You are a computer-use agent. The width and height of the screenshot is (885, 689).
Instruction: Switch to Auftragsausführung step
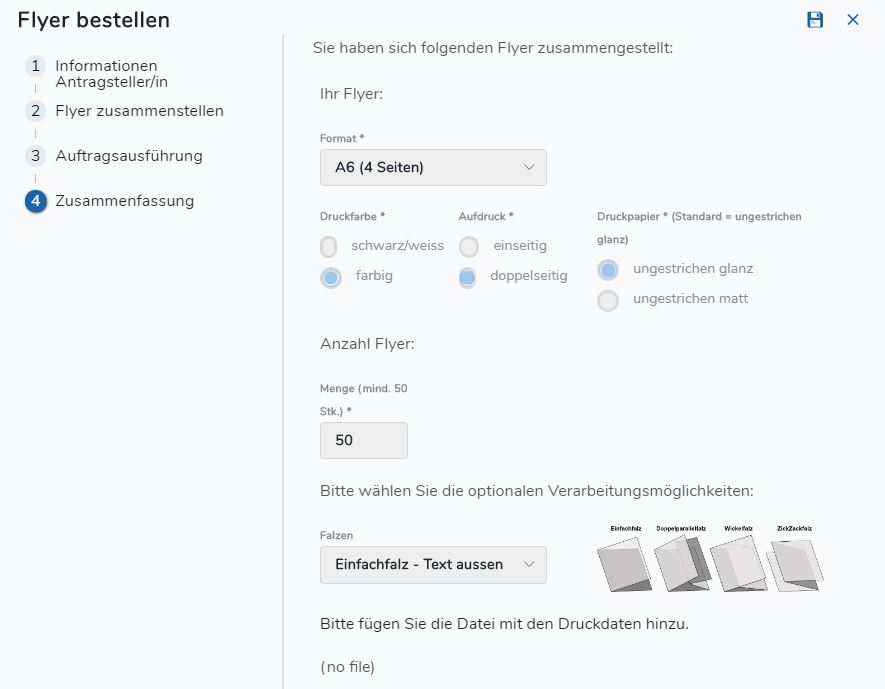coord(129,156)
